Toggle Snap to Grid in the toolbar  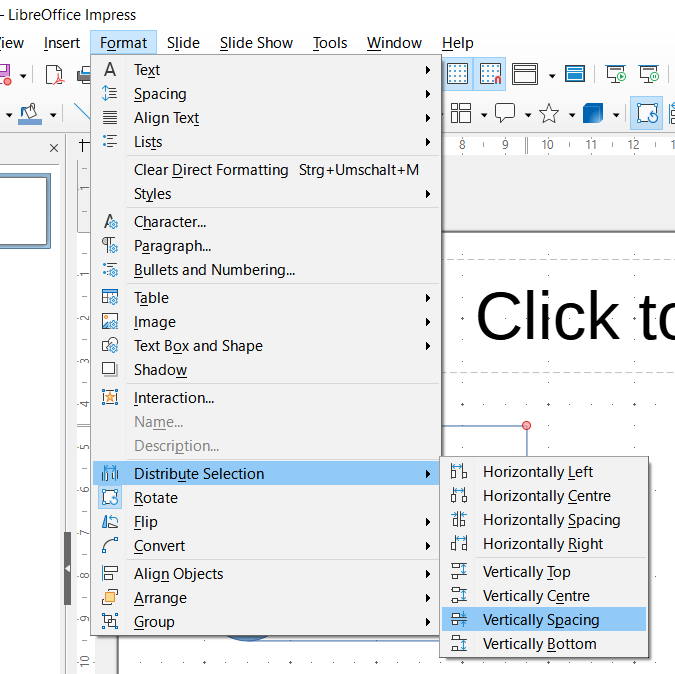click(x=490, y=74)
